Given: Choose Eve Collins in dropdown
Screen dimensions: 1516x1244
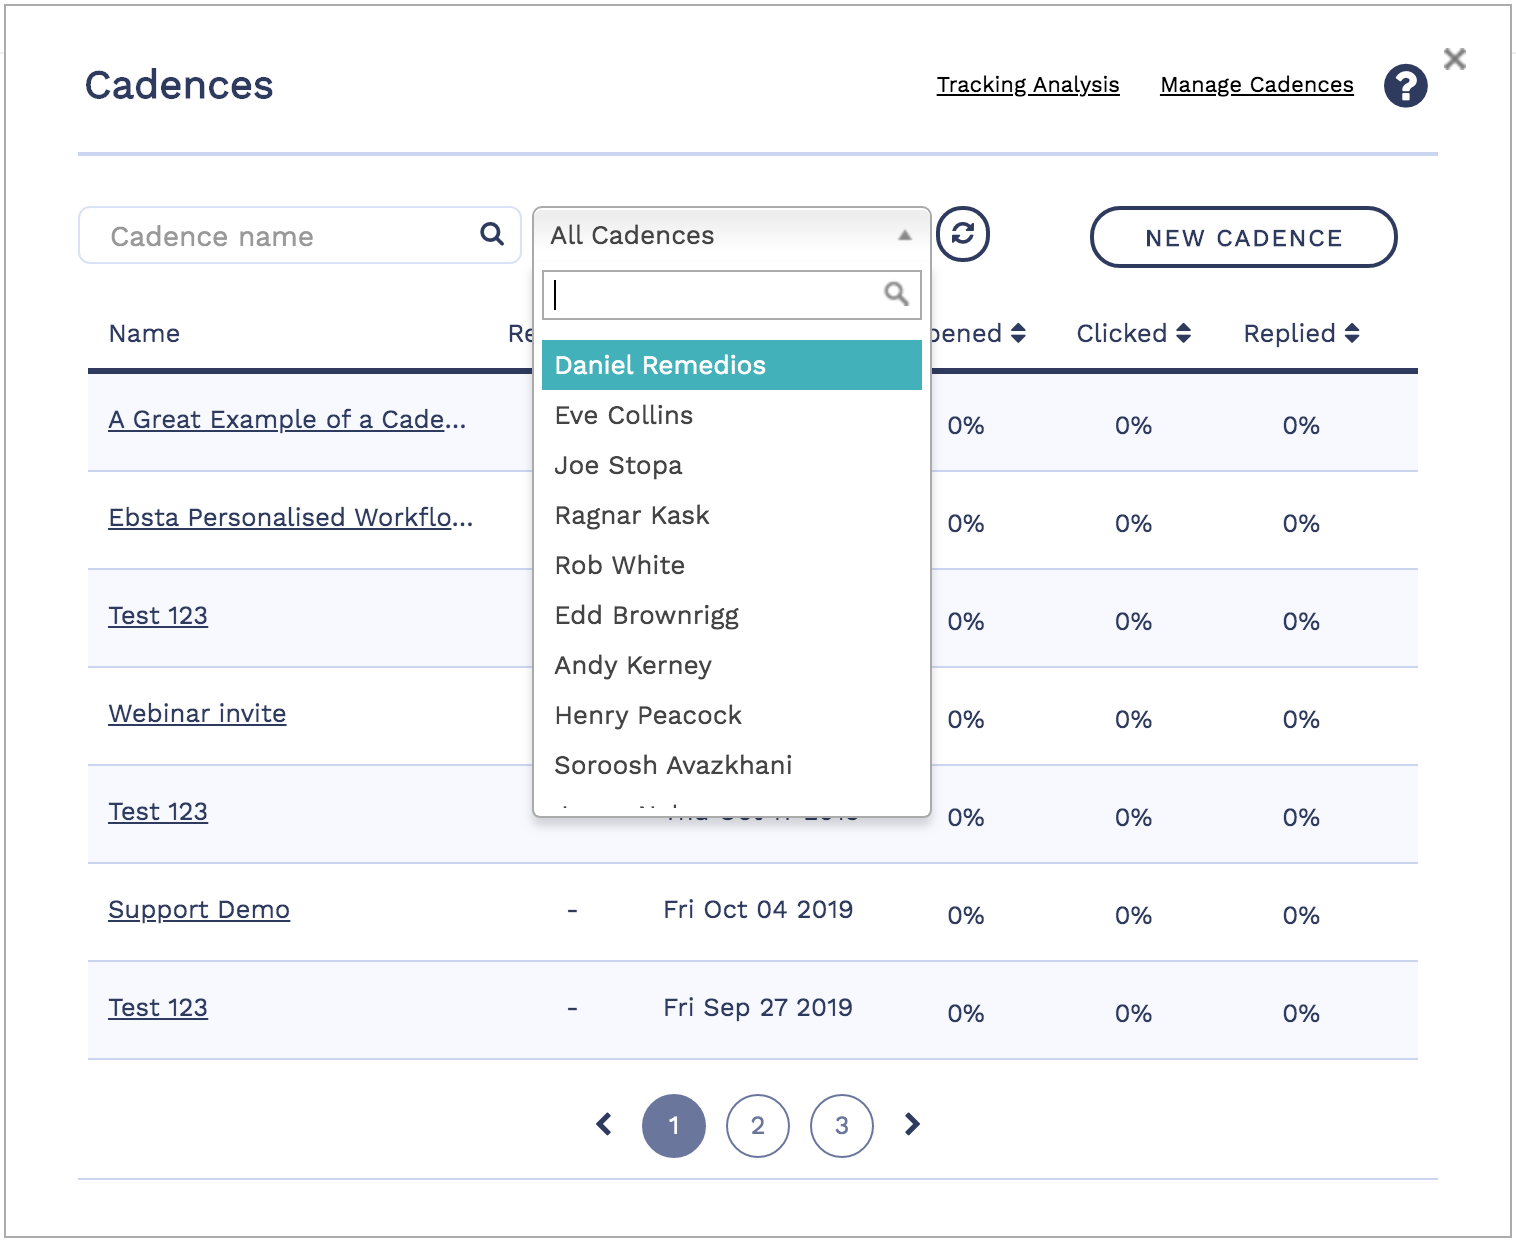Looking at the screenshot, I should pyautogui.click(x=624, y=415).
